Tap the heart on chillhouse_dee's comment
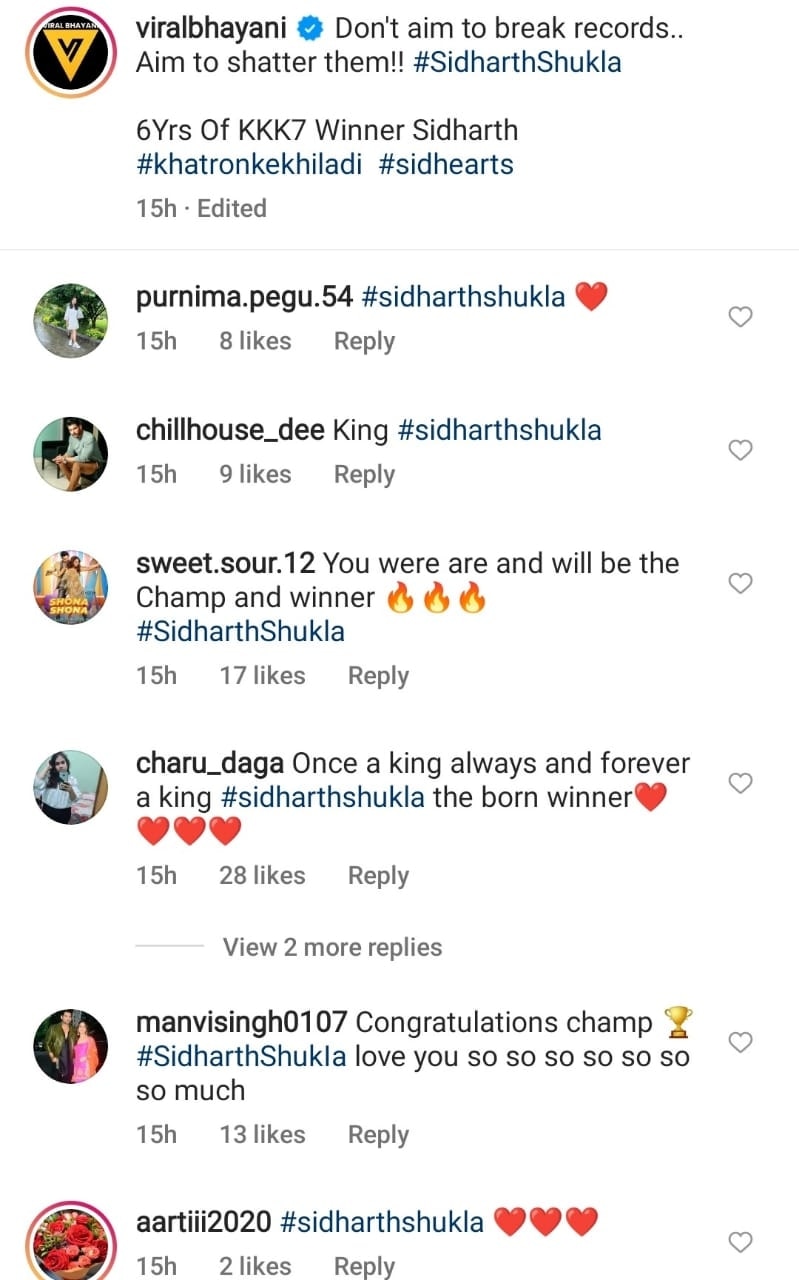The width and height of the screenshot is (799, 1280). [739, 450]
